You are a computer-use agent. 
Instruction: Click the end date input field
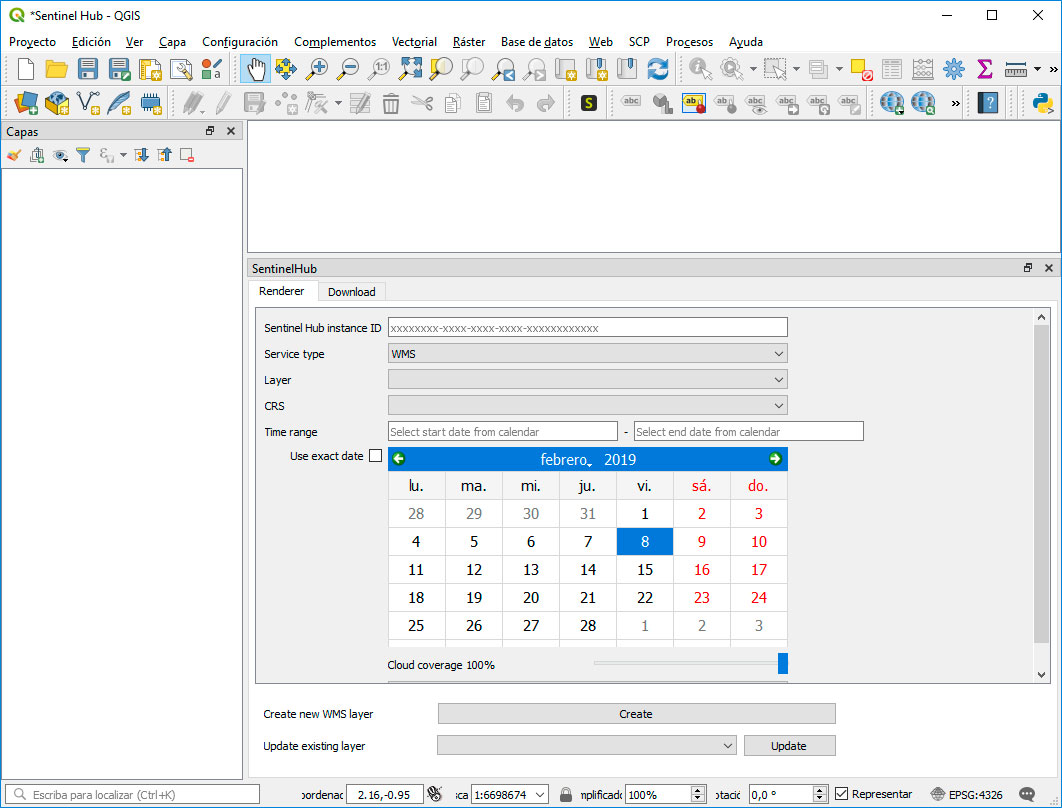coord(748,431)
